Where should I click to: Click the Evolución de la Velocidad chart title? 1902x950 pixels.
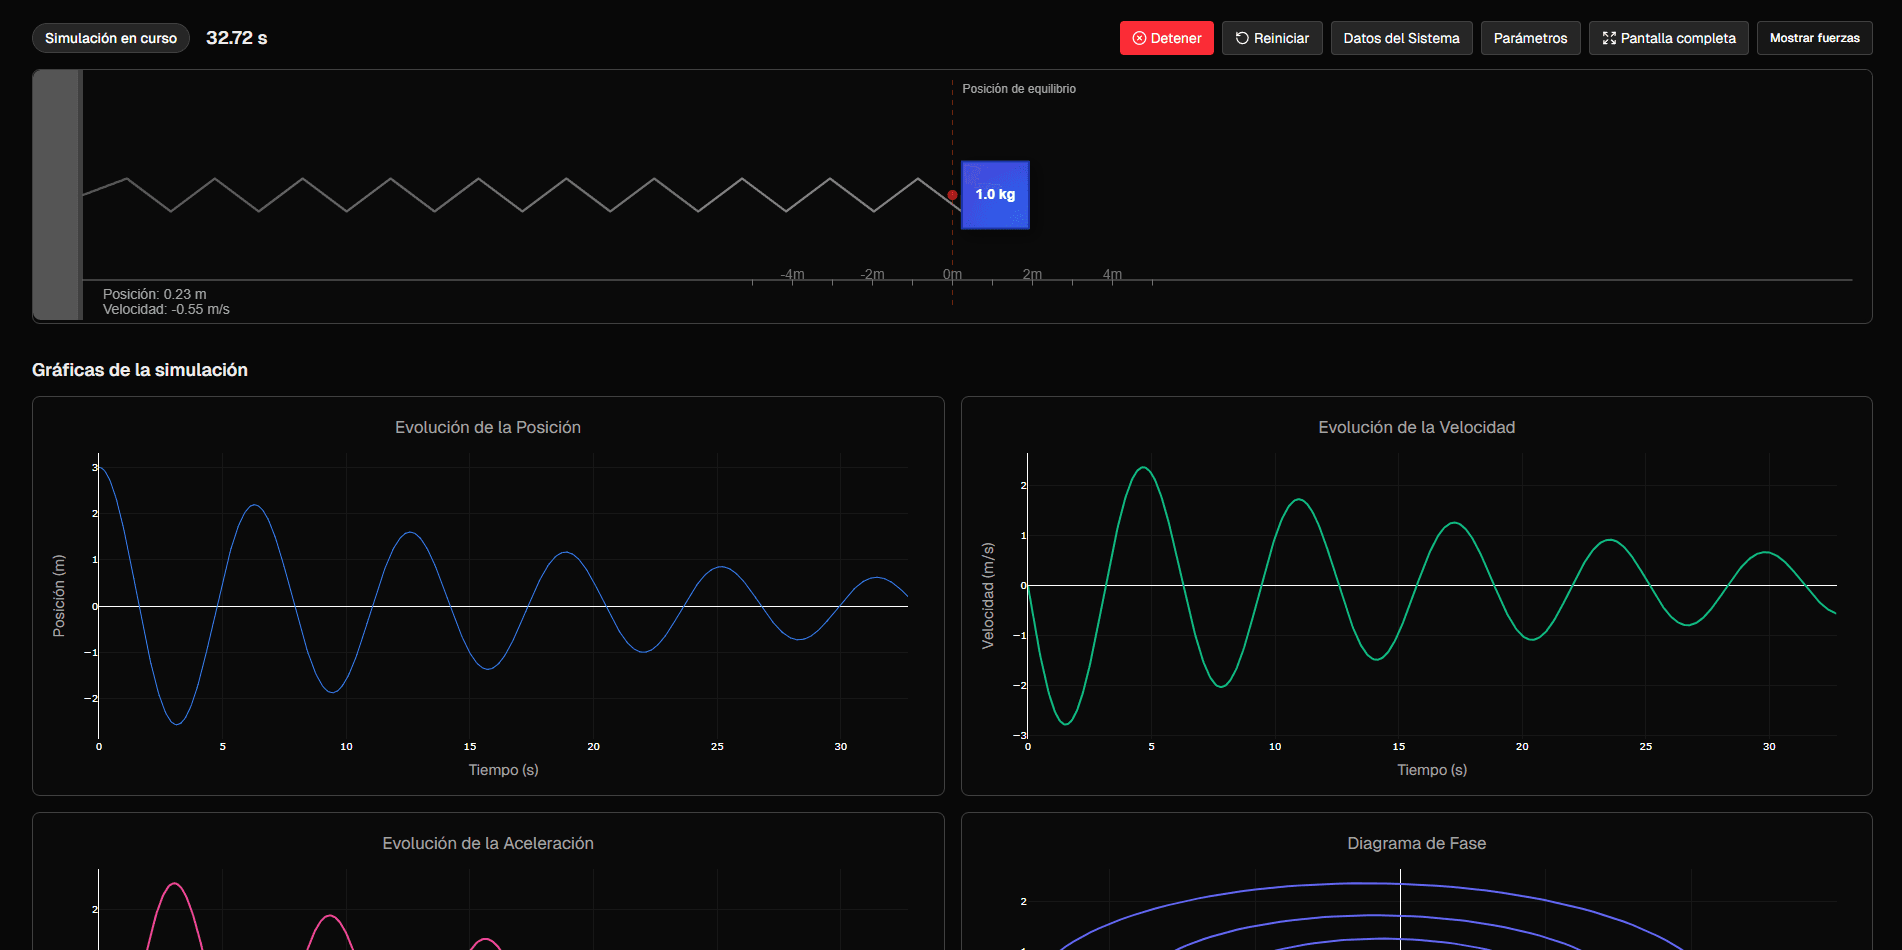(x=1416, y=427)
